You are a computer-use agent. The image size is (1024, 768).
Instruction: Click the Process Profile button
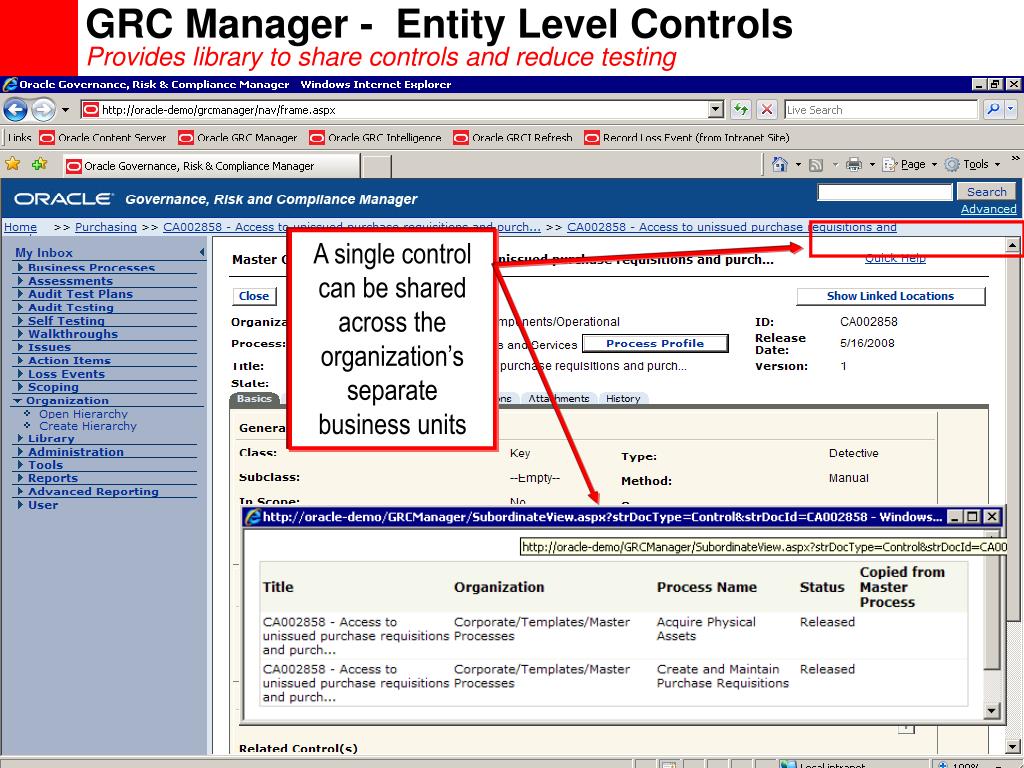point(655,344)
